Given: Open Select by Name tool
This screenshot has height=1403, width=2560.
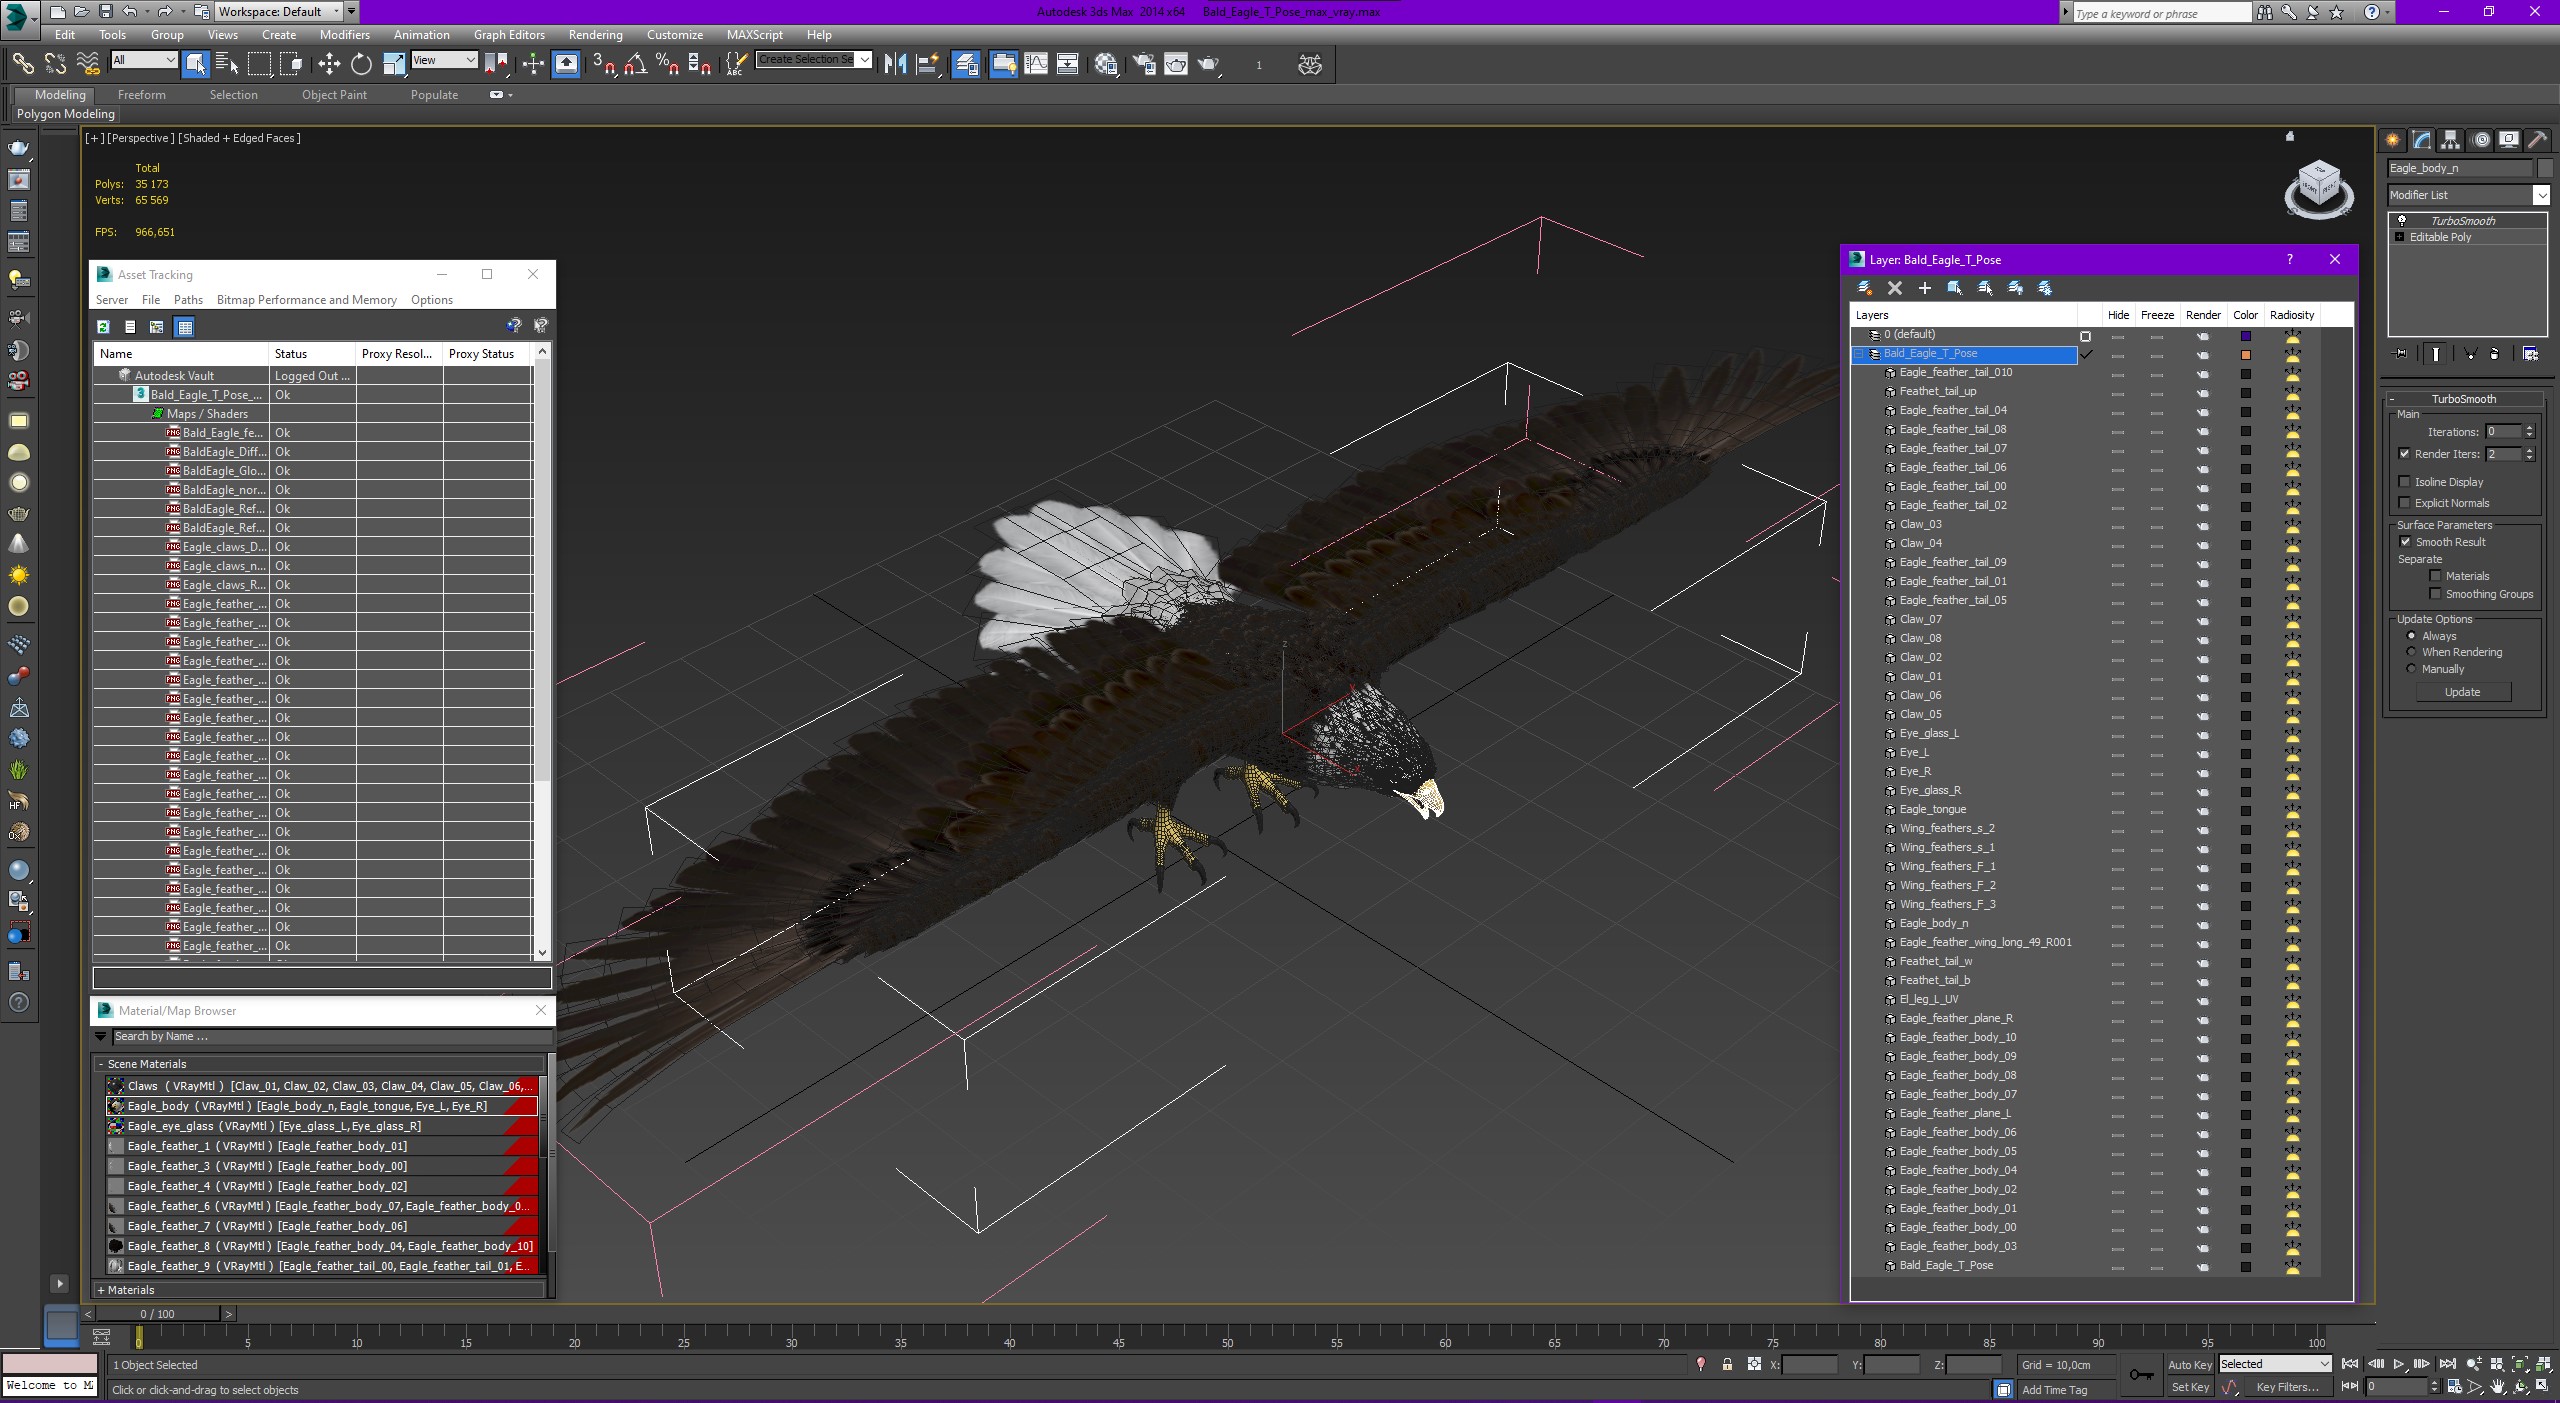Looking at the screenshot, I should click(227, 64).
